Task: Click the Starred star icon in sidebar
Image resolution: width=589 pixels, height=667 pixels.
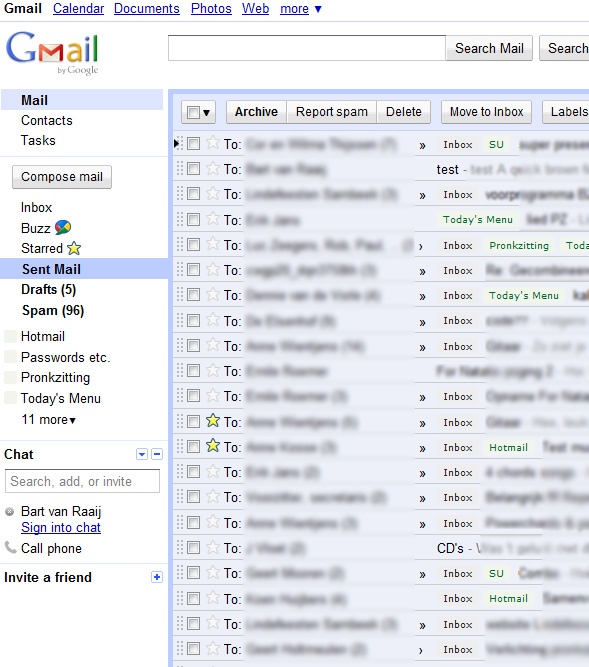Action: tap(74, 248)
